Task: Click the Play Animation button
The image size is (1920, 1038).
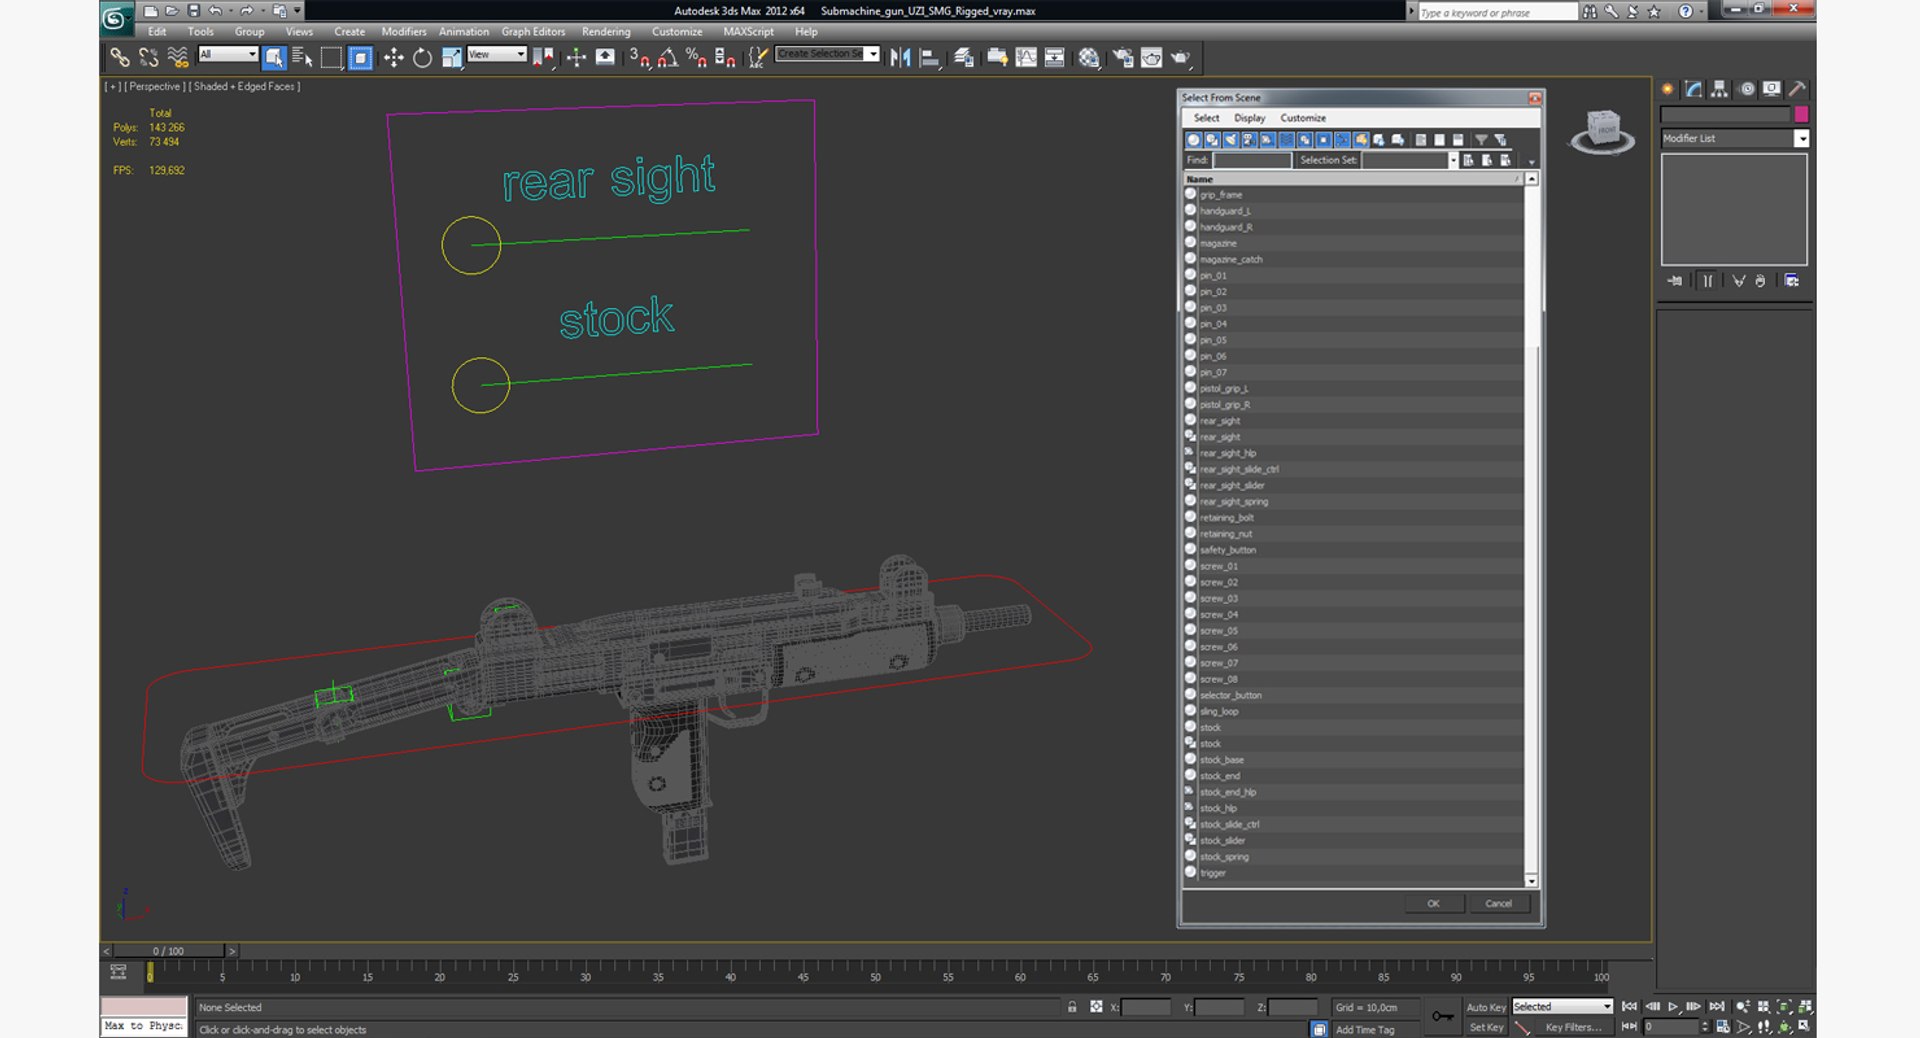Action: point(1673,1007)
